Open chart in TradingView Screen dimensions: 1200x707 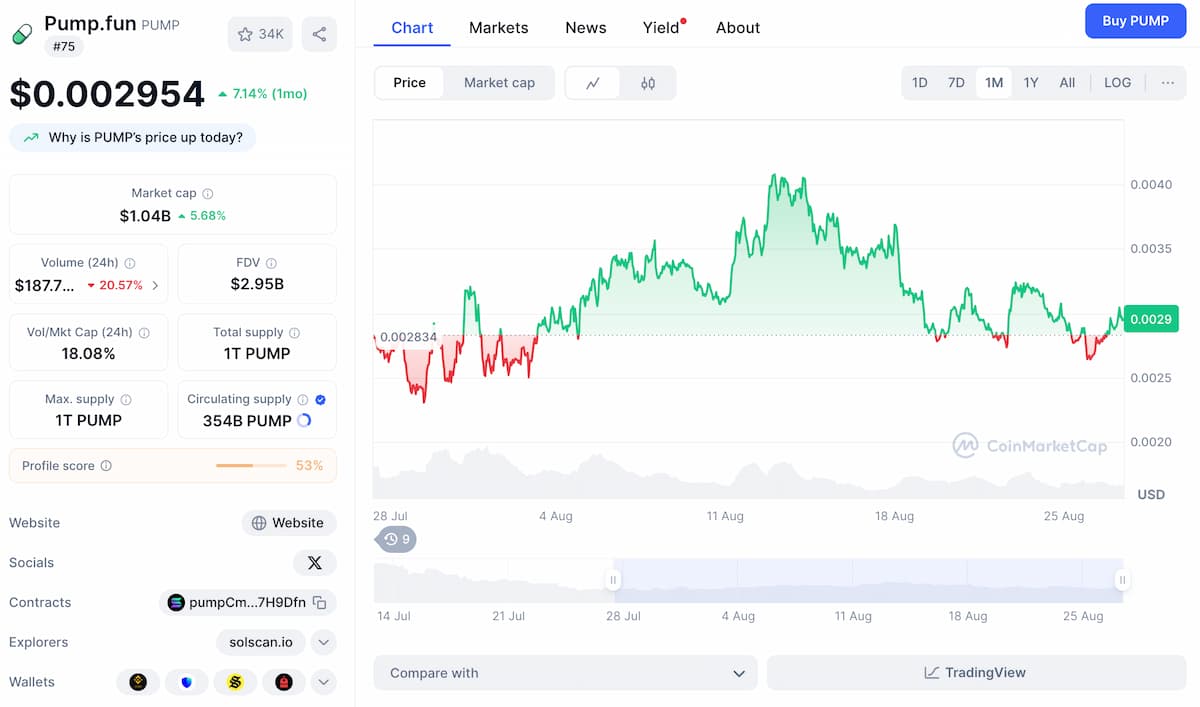coord(976,673)
